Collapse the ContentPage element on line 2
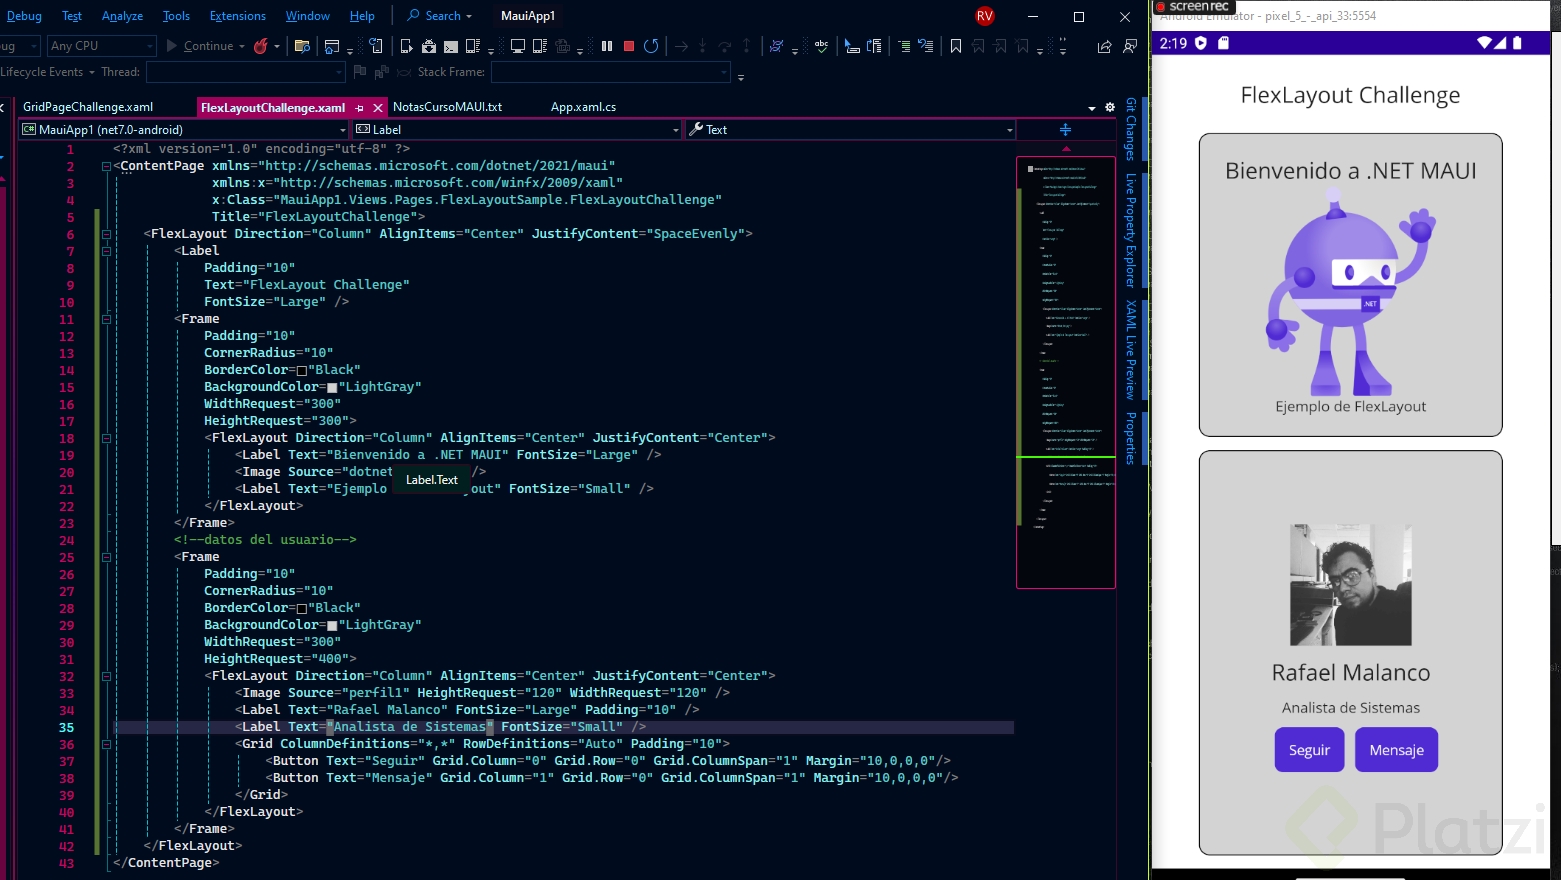The image size is (1561, 880). [x=106, y=166]
